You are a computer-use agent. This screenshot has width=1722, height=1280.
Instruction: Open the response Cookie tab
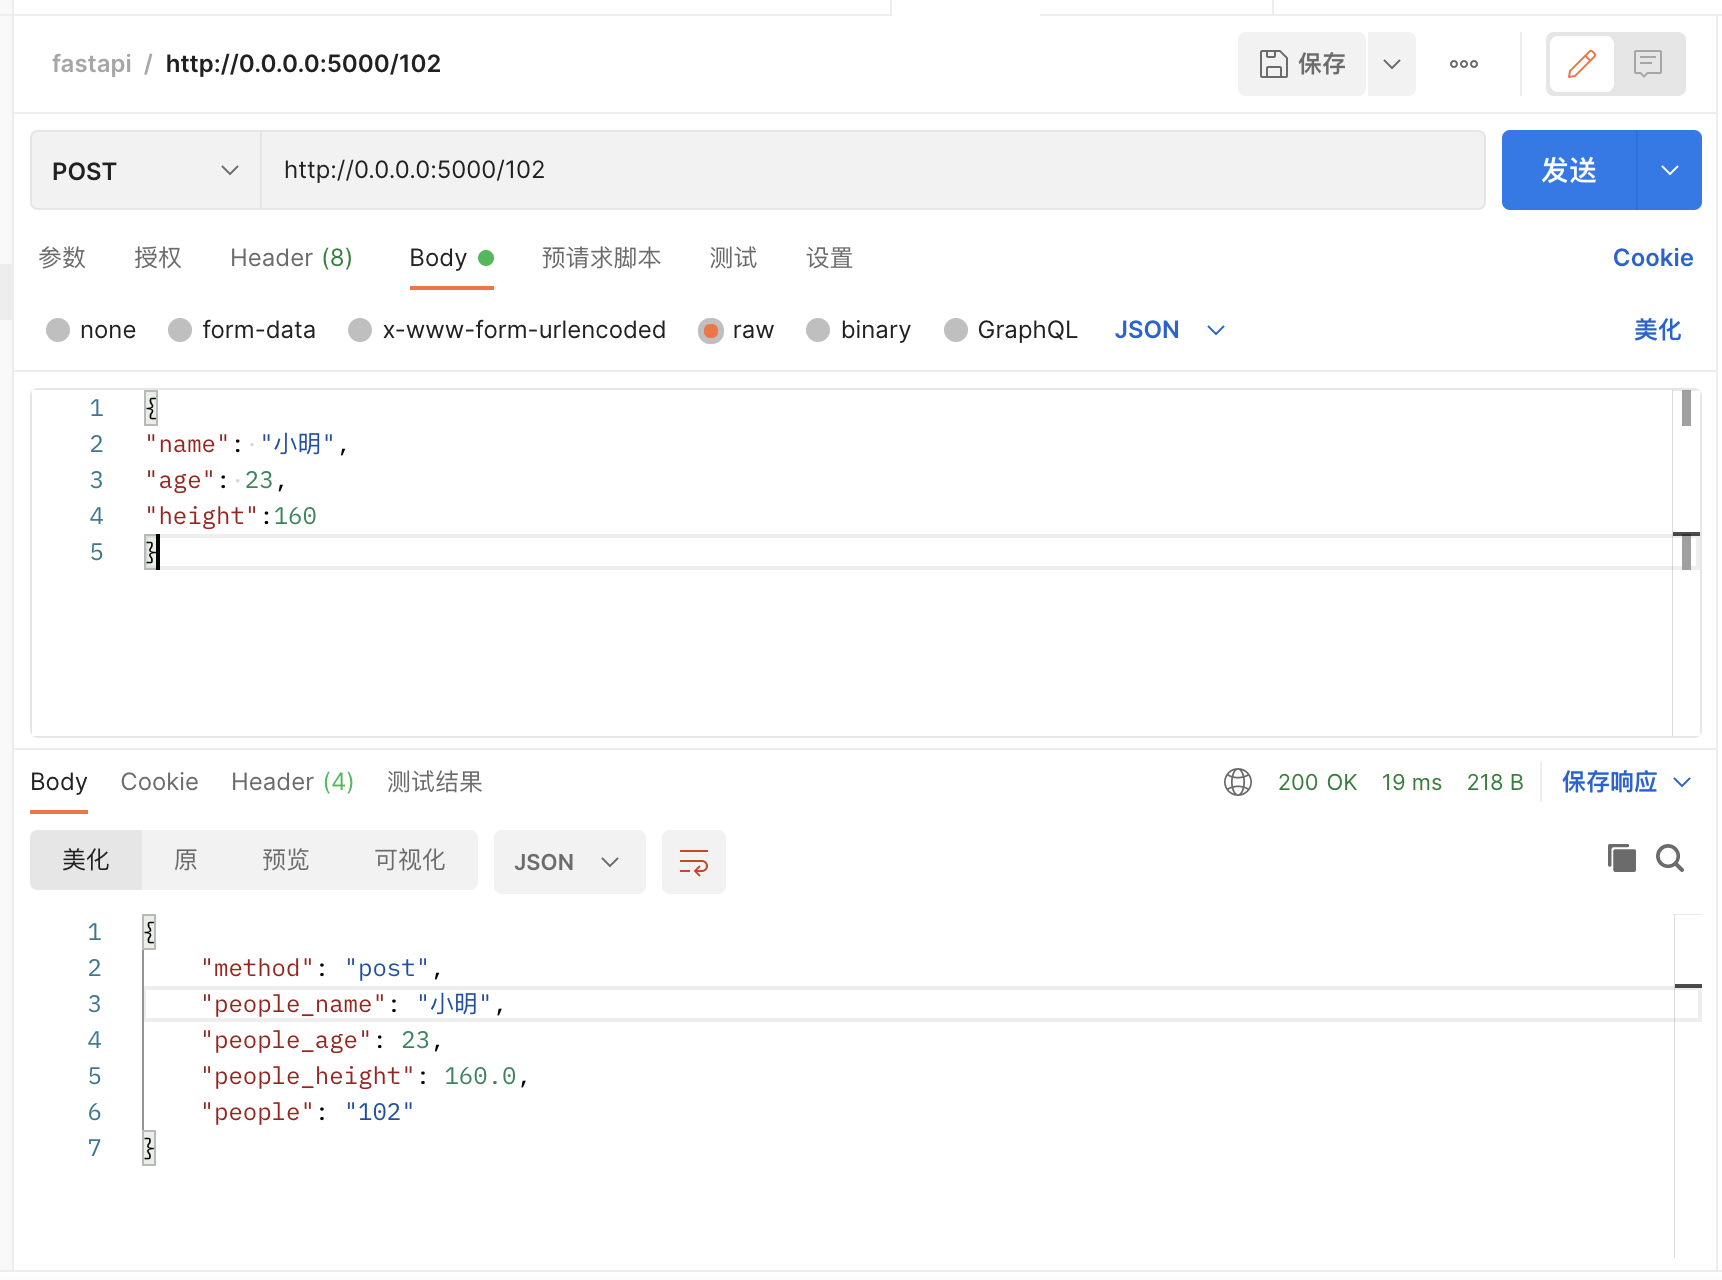click(x=159, y=782)
